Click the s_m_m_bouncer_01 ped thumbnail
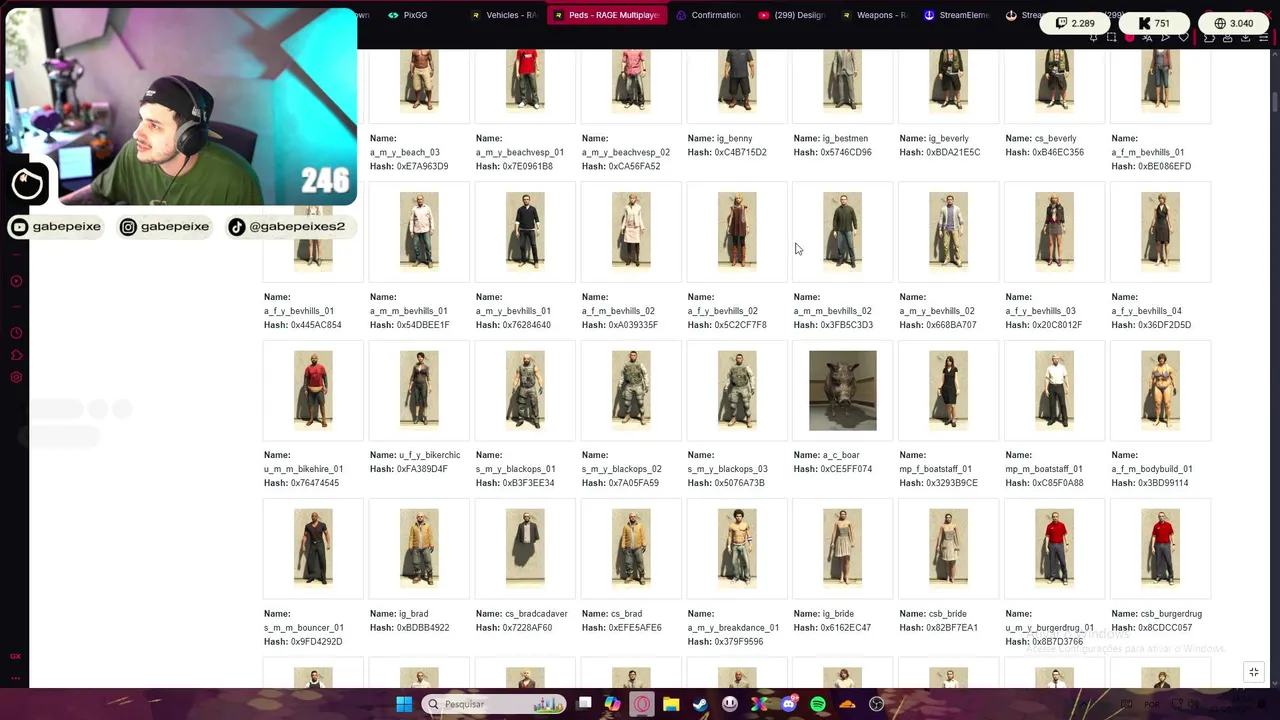The height and width of the screenshot is (720, 1280). coord(313,548)
